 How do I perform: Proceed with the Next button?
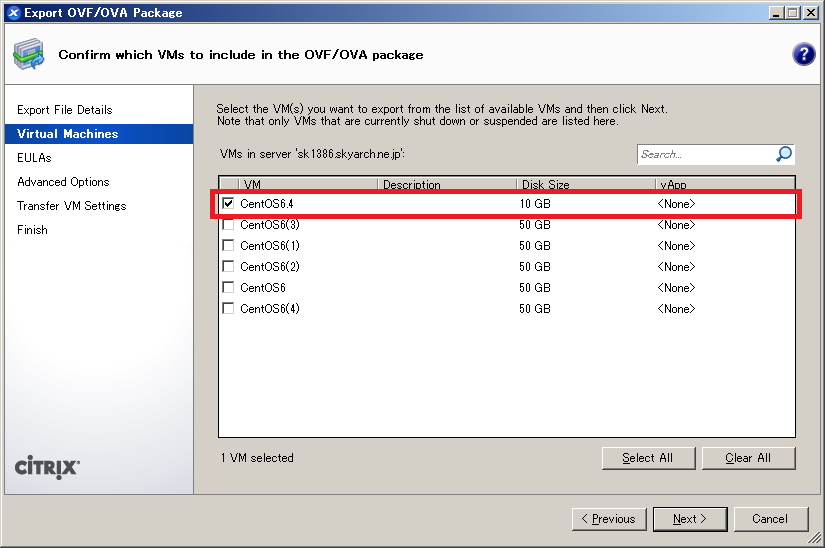[x=690, y=519]
